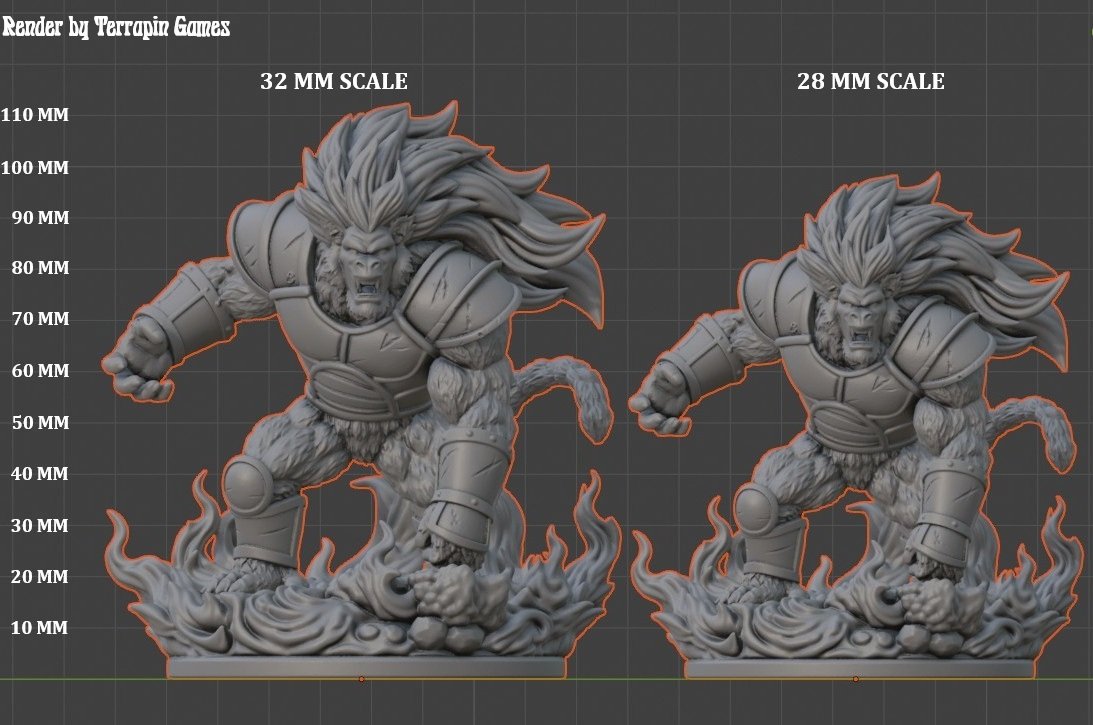Click the "28 MM SCALE" heading
Screen dimensions: 1093x725
click(x=871, y=81)
